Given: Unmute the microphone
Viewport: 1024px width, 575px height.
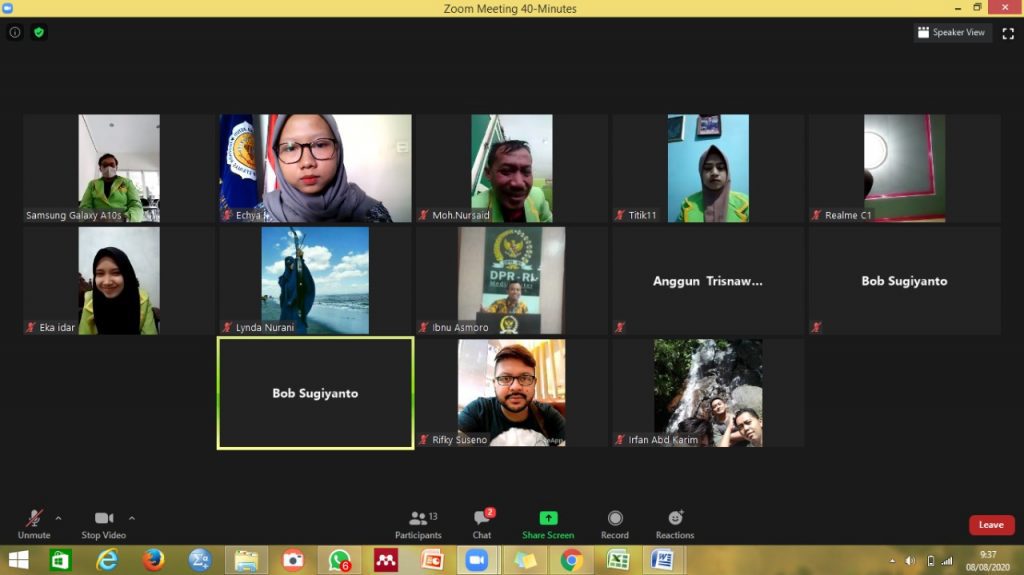Looking at the screenshot, I should [34, 518].
